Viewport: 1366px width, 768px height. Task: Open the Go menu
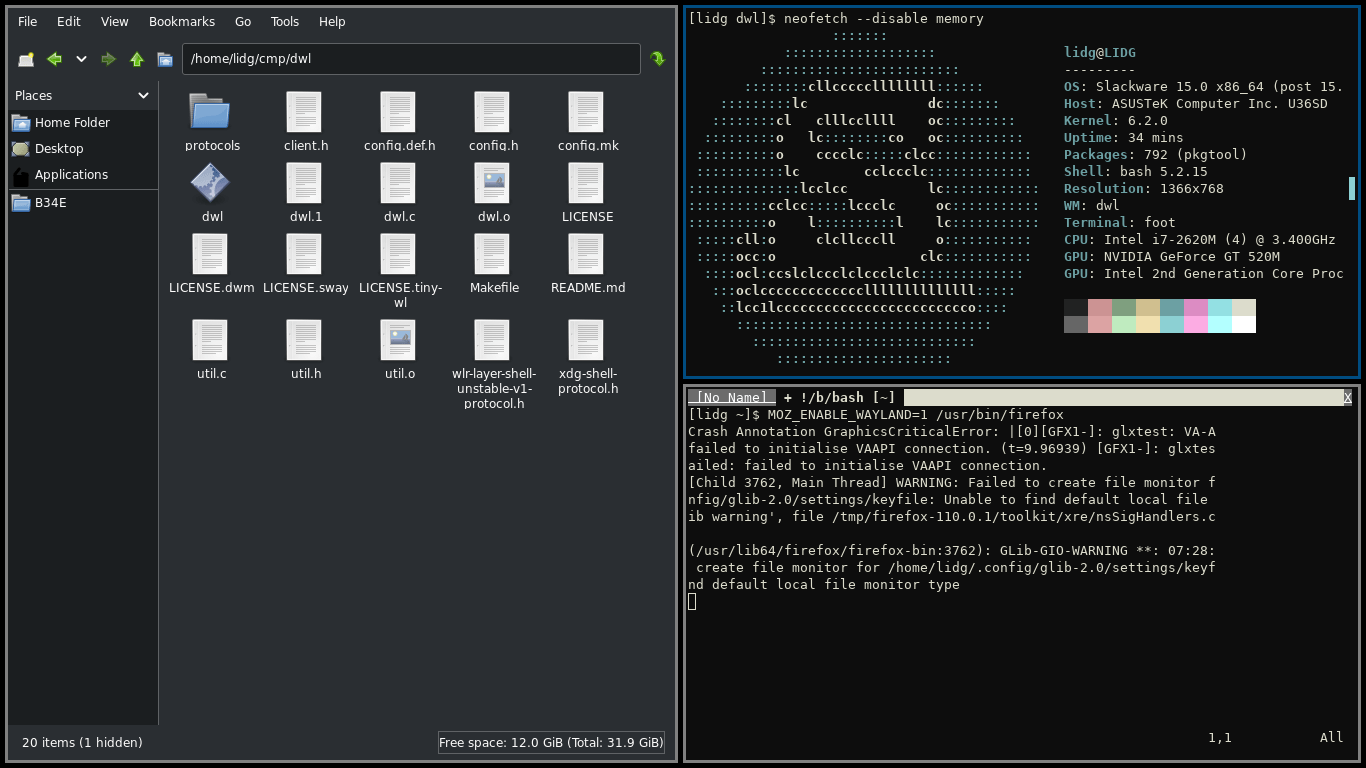243,21
